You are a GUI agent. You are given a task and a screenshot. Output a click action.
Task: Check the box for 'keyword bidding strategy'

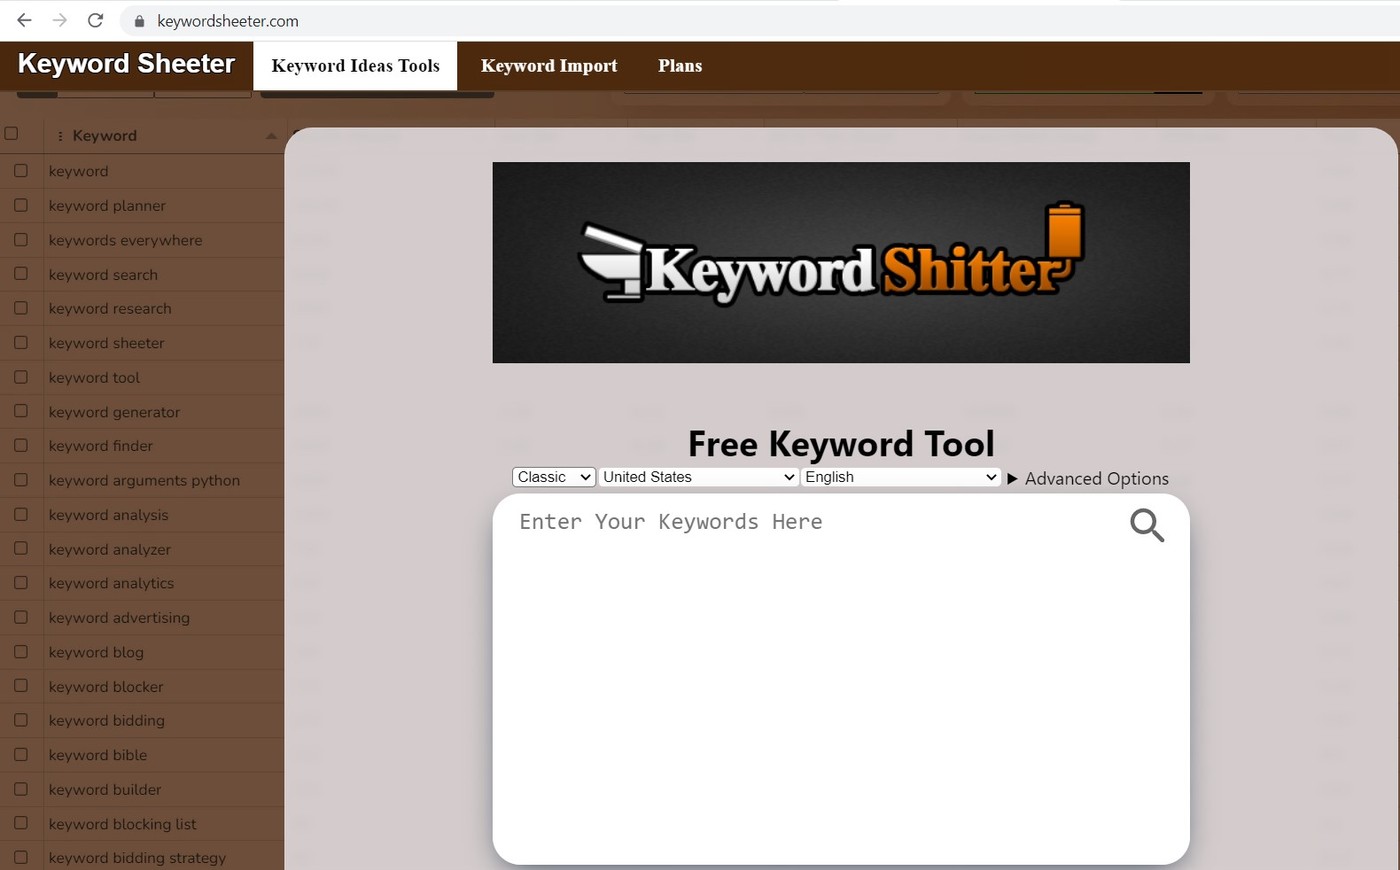(21, 857)
